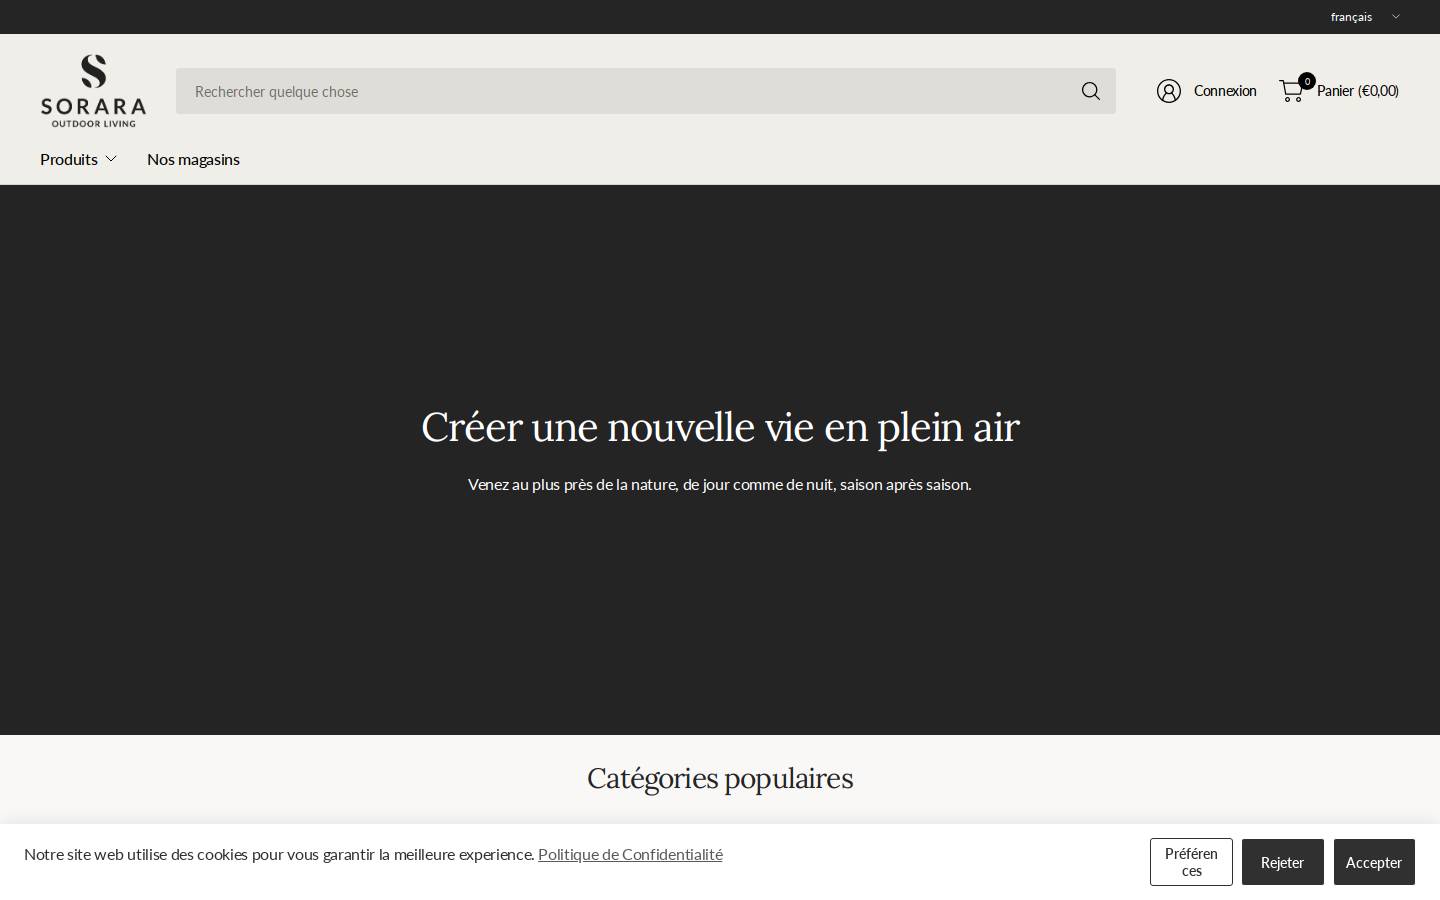
Task: Open the français language dropdown
Action: point(1365,17)
